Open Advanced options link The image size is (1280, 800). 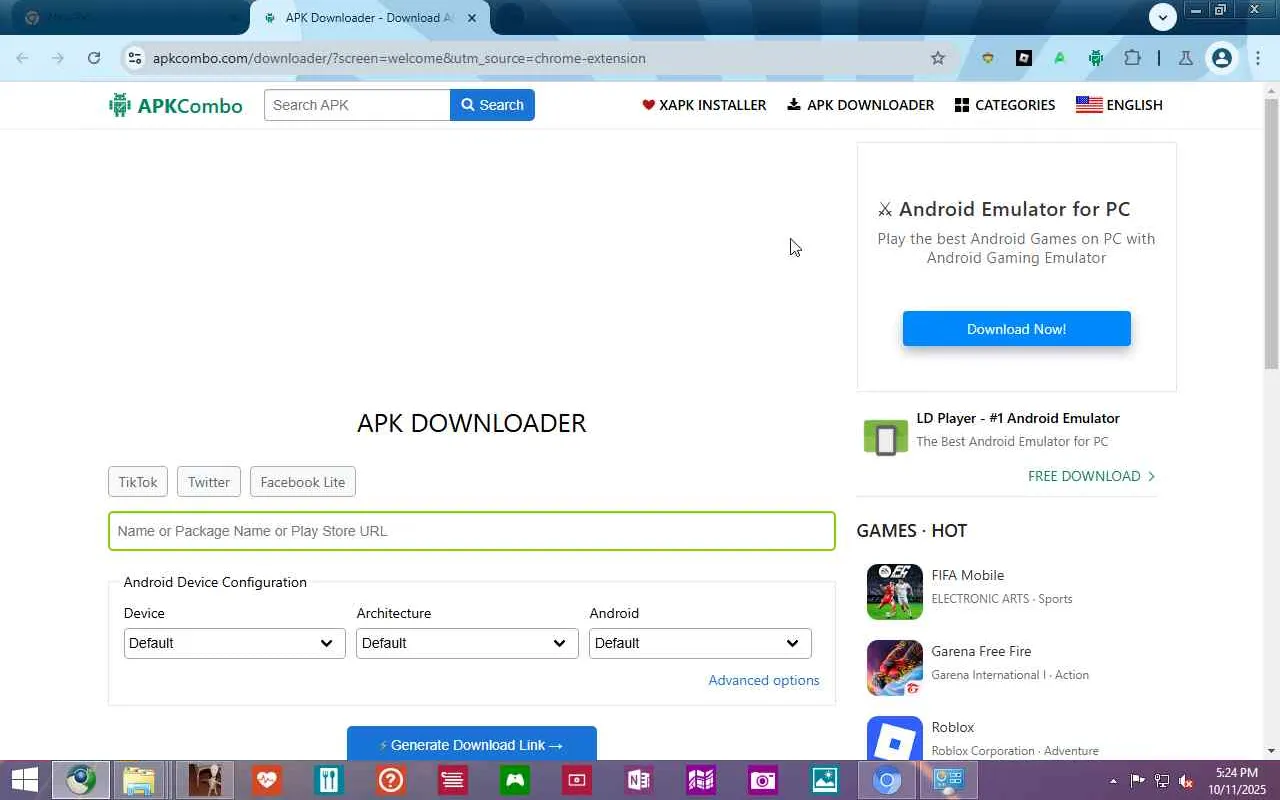(x=764, y=680)
